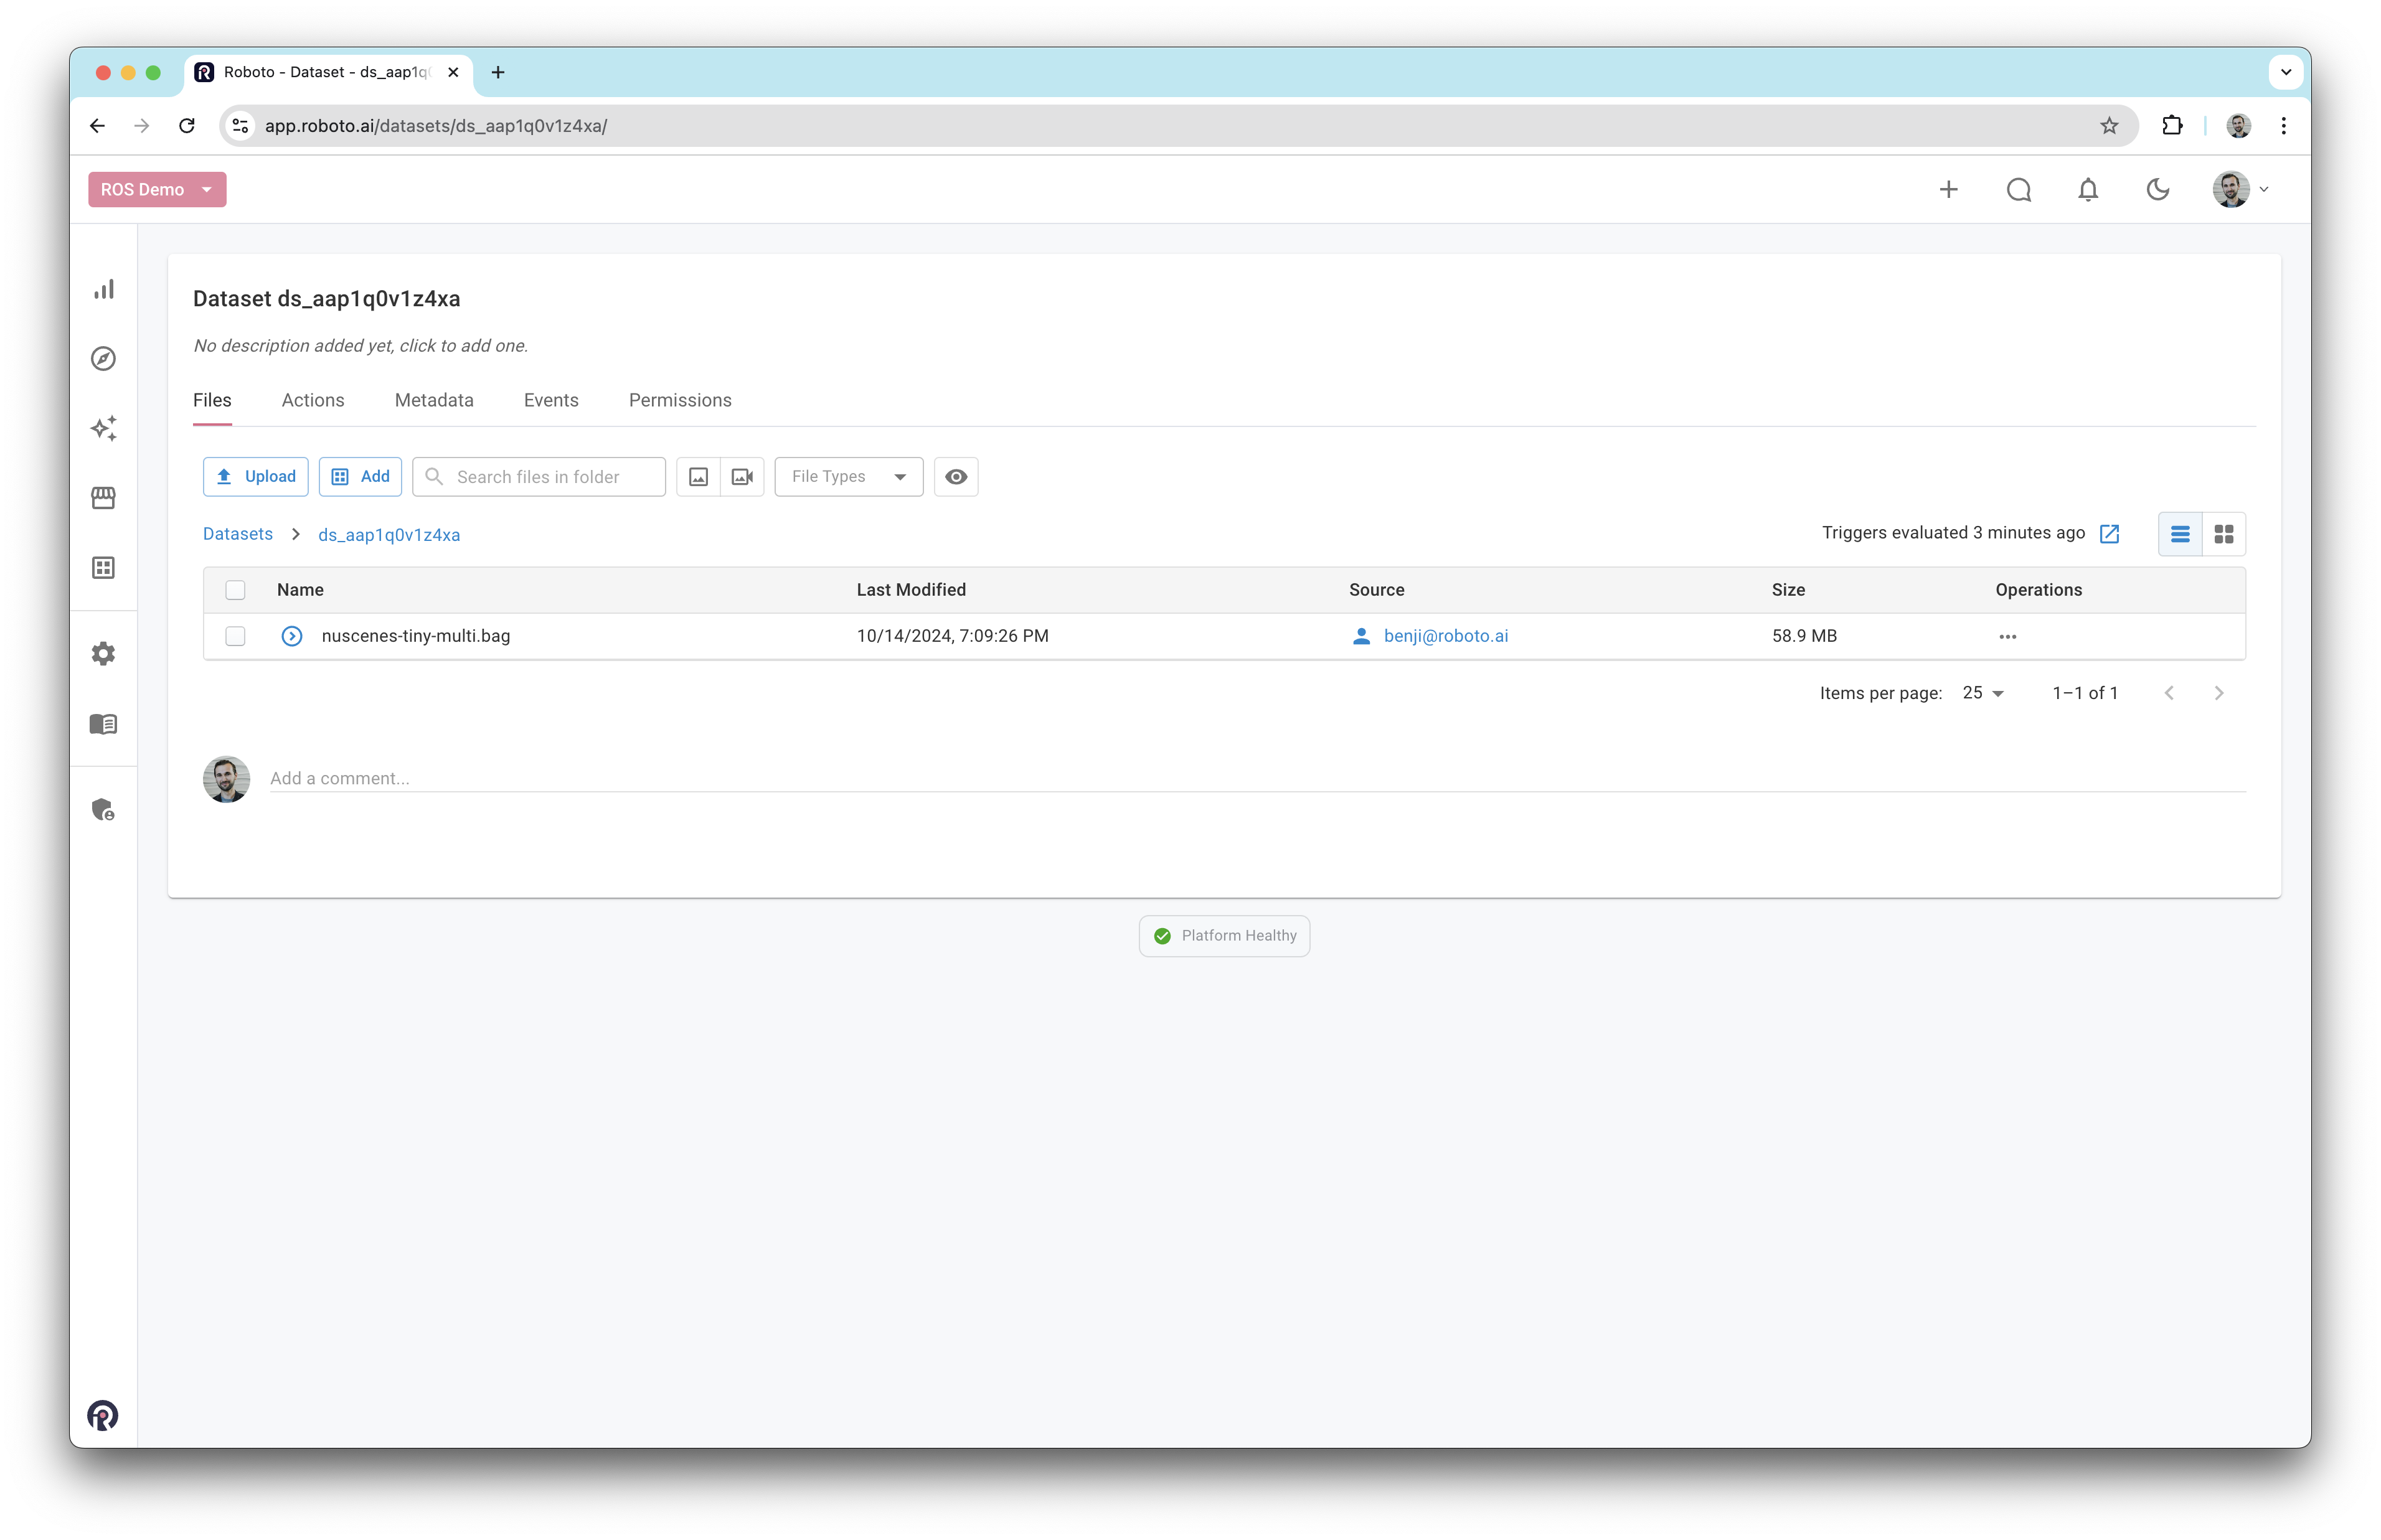Click the Upload button
The image size is (2381, 1540).
tap(256, 477)
